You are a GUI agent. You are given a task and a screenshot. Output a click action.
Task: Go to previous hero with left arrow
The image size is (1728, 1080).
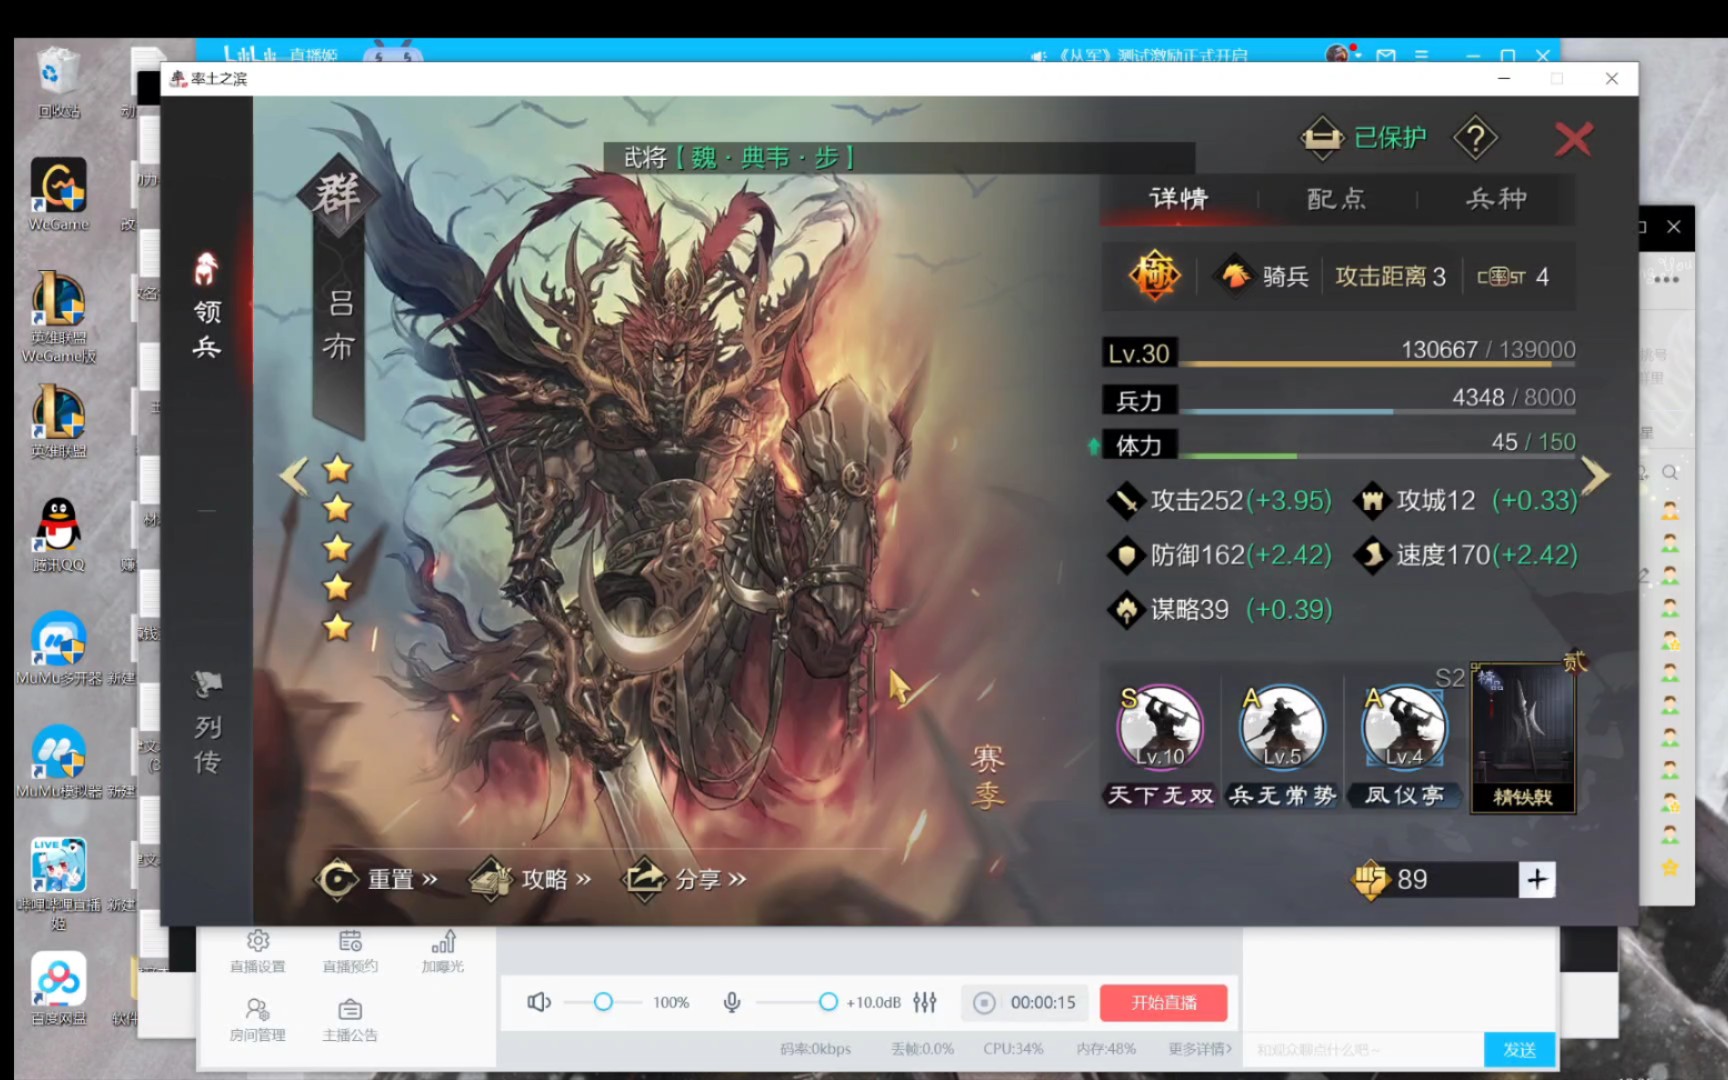tap(293, 476)
